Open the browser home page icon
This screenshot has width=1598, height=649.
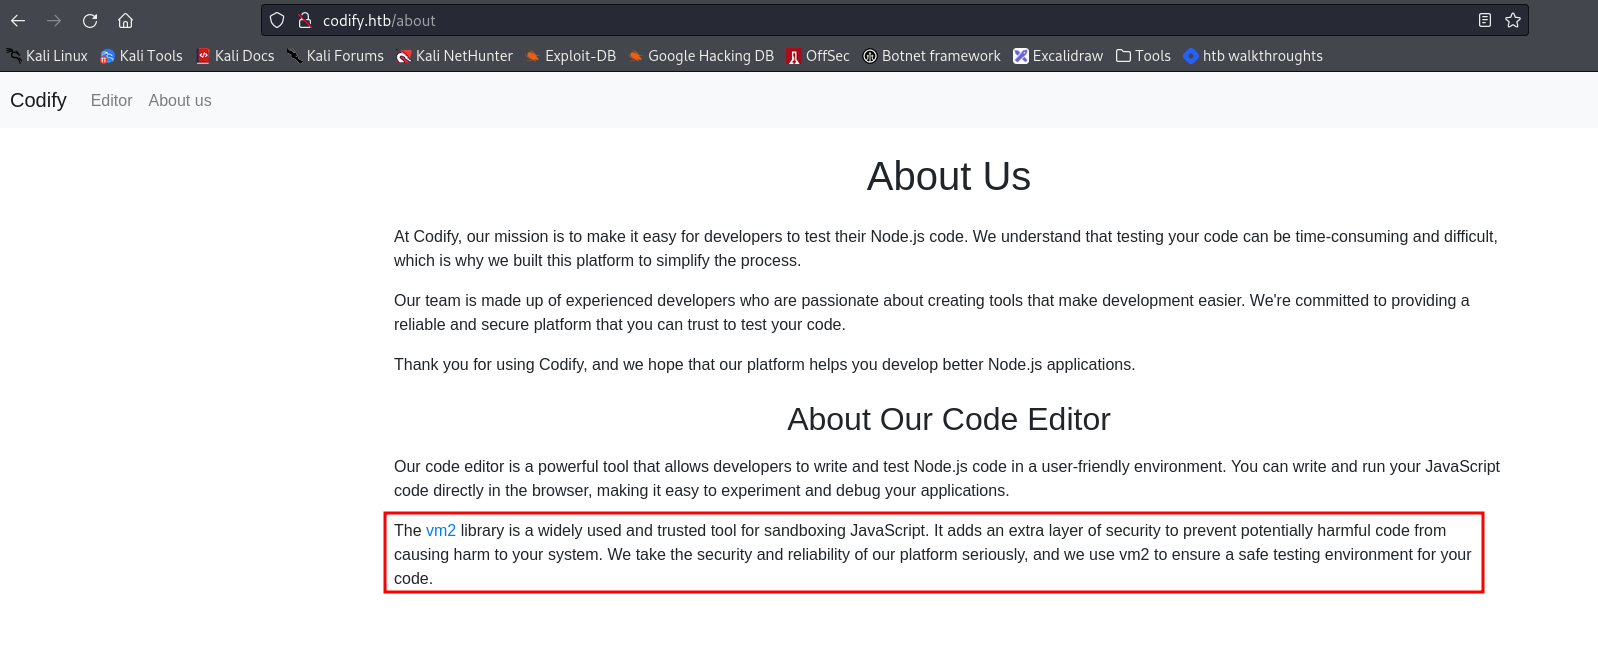click(x=126, y=20)
